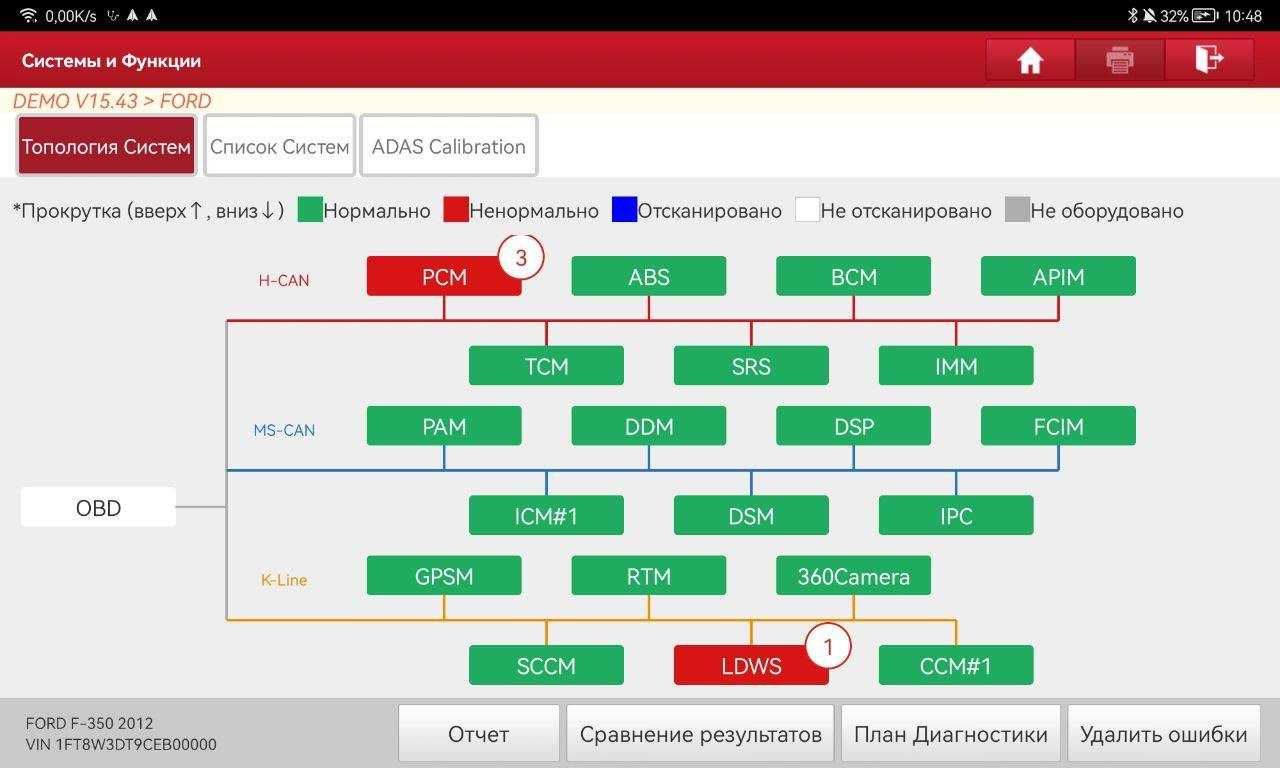This screenshot has width=1280, height=768.
Task: Select the PCM module node
Action: pyautogui.click(x=444, y=277)
